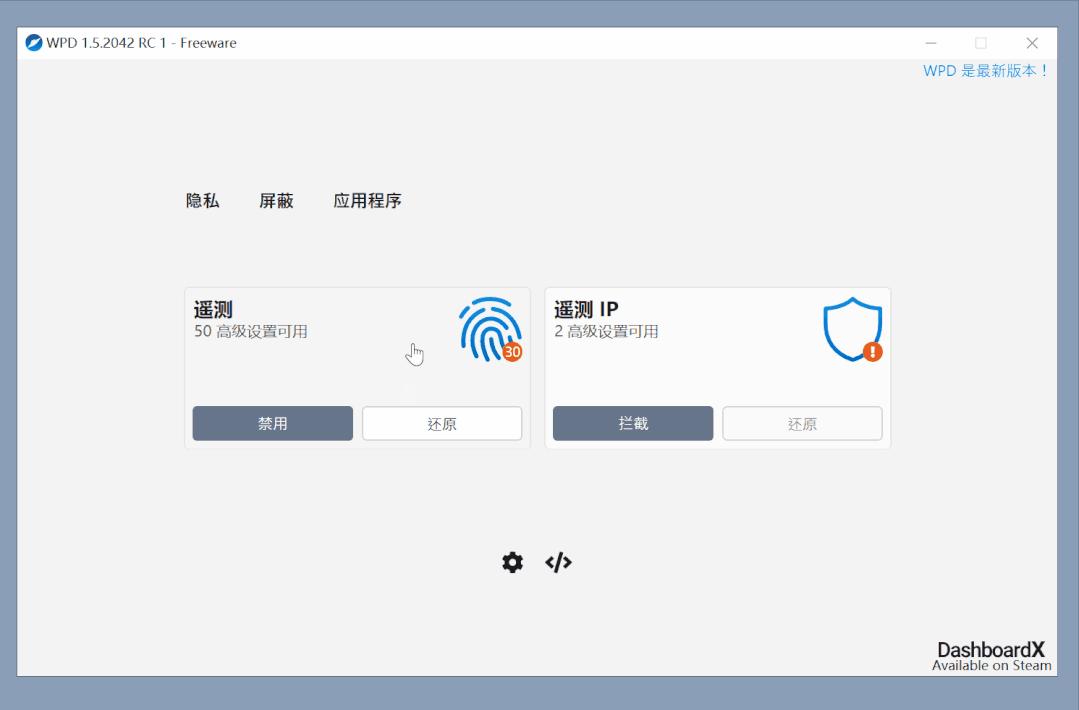Screen dimensions: 1079x710
Task: Open the gear settings icon
Action: (x=512, y=562)
